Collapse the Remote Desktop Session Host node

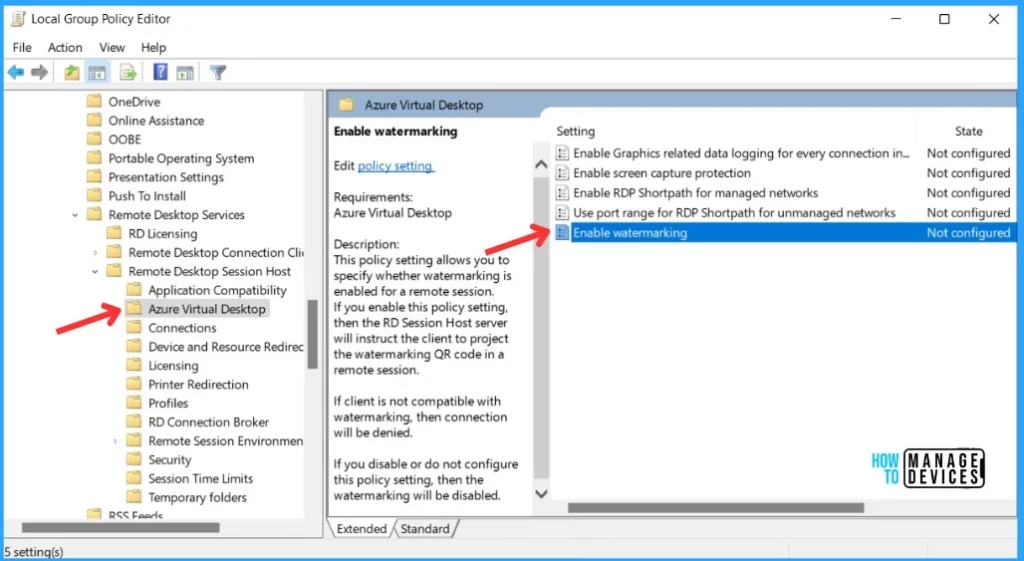click(x=95, y=271)
